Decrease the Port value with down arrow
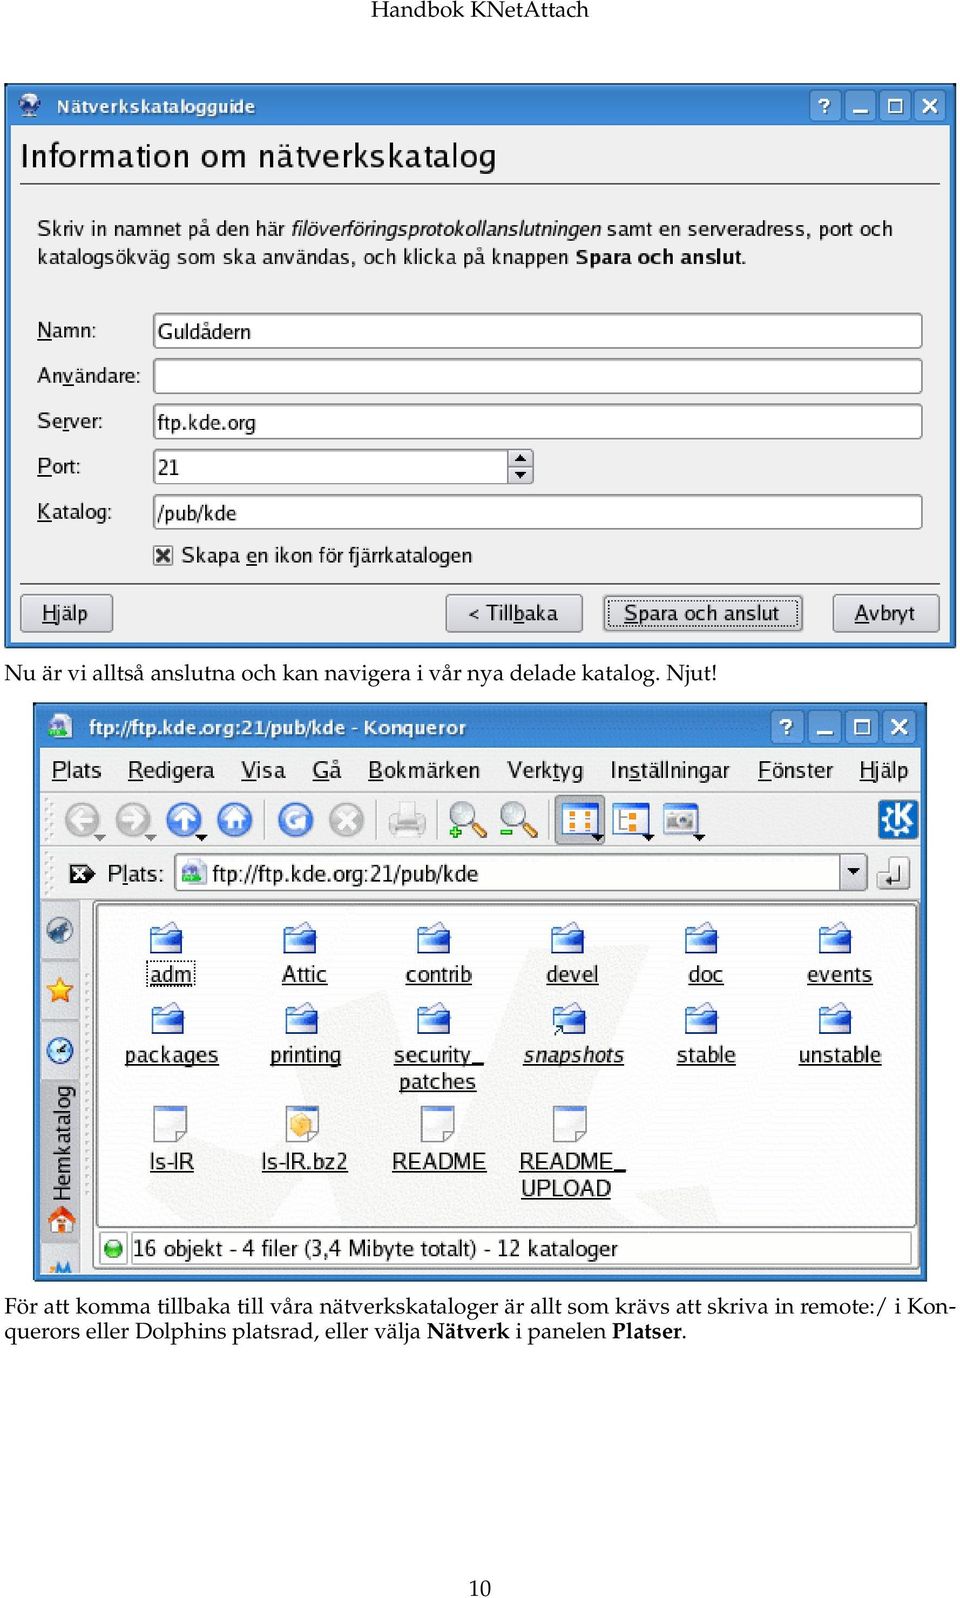 (x=520, y=475)
